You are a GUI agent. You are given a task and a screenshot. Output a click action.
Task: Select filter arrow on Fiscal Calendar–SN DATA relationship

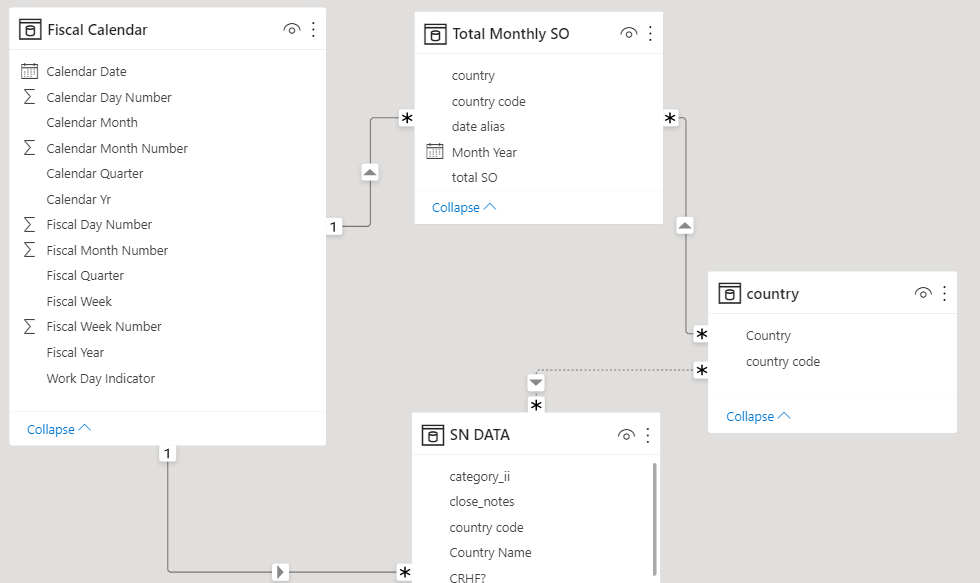[x=280, y=572]
